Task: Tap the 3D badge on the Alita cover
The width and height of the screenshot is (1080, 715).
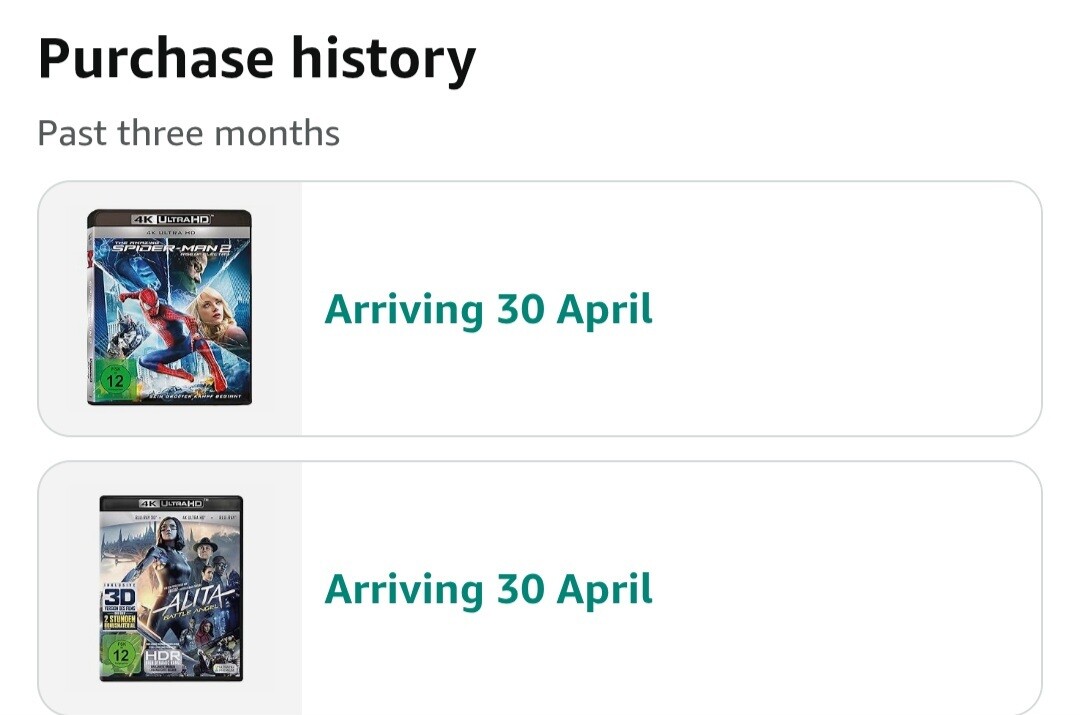Action: pos(118,595)
